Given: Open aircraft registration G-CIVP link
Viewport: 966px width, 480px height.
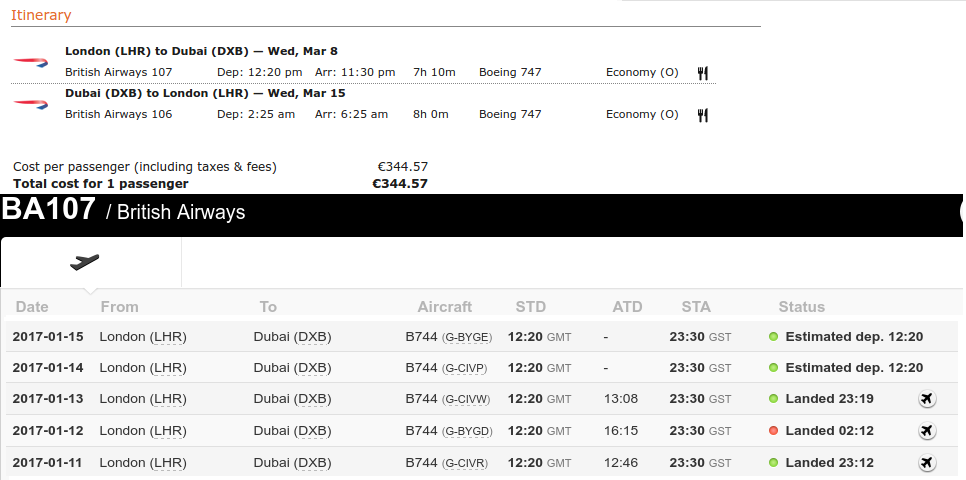Looking at the screenshot, I should point(465,368).
